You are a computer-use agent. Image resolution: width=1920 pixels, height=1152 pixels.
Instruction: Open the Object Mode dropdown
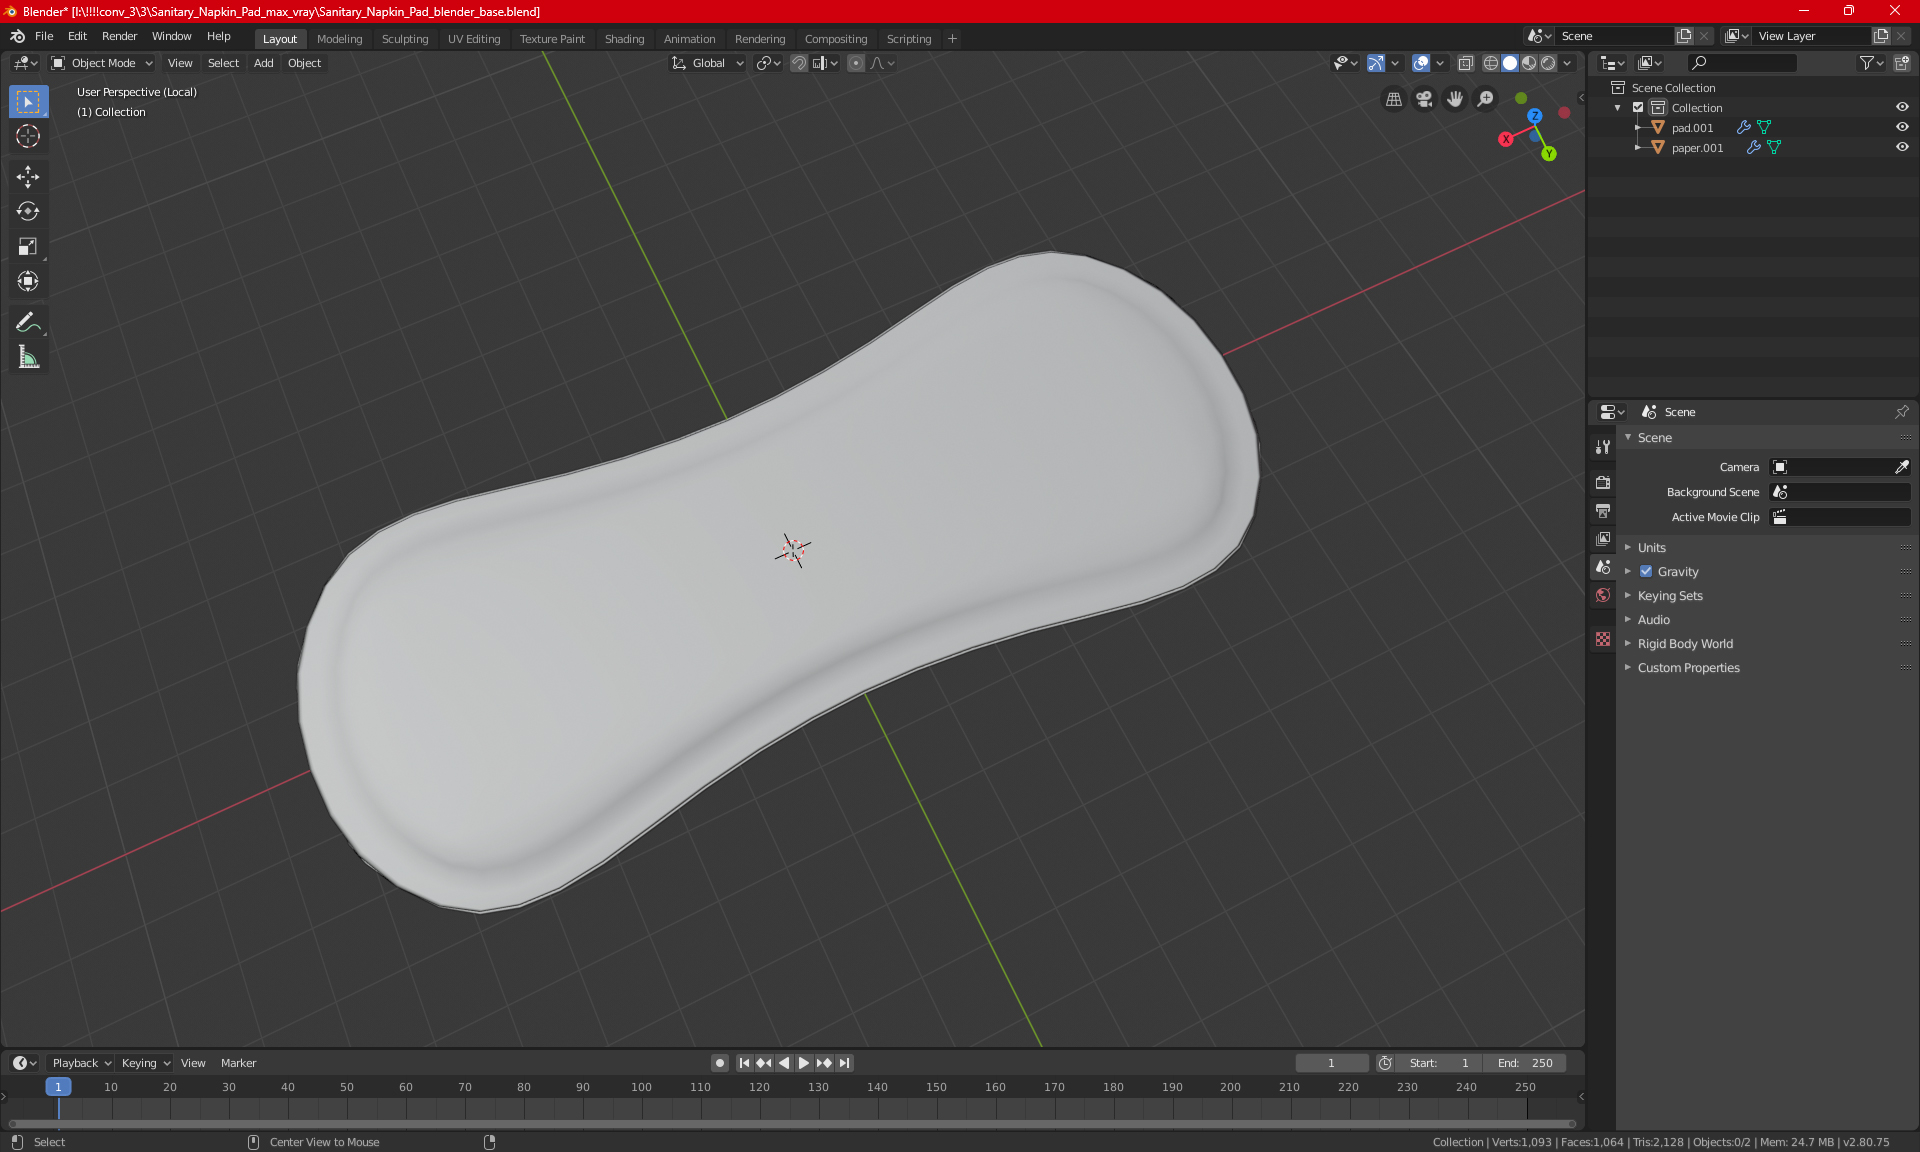click(102, 63)
